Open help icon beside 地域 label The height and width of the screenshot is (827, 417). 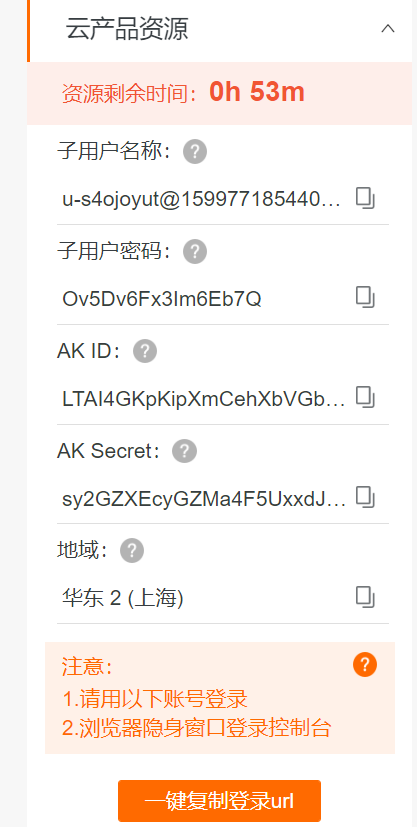132,551
